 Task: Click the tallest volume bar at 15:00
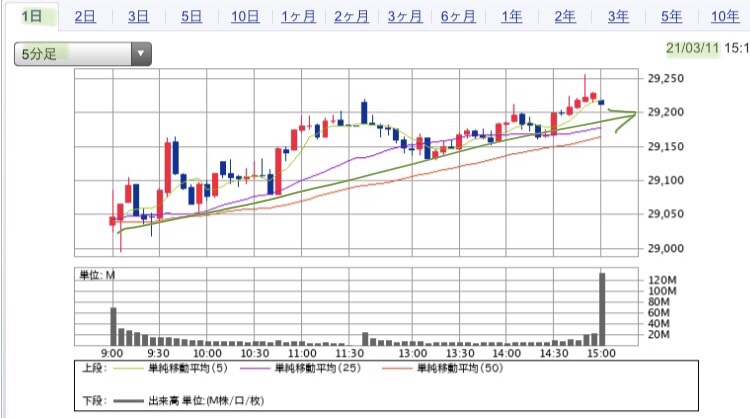(x=602, y=309)
